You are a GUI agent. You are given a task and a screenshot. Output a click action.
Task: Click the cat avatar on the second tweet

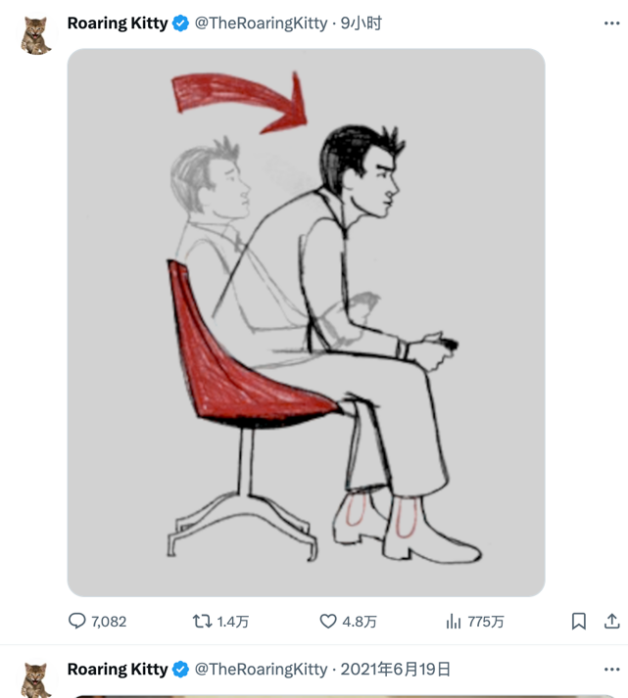[36, 680]
